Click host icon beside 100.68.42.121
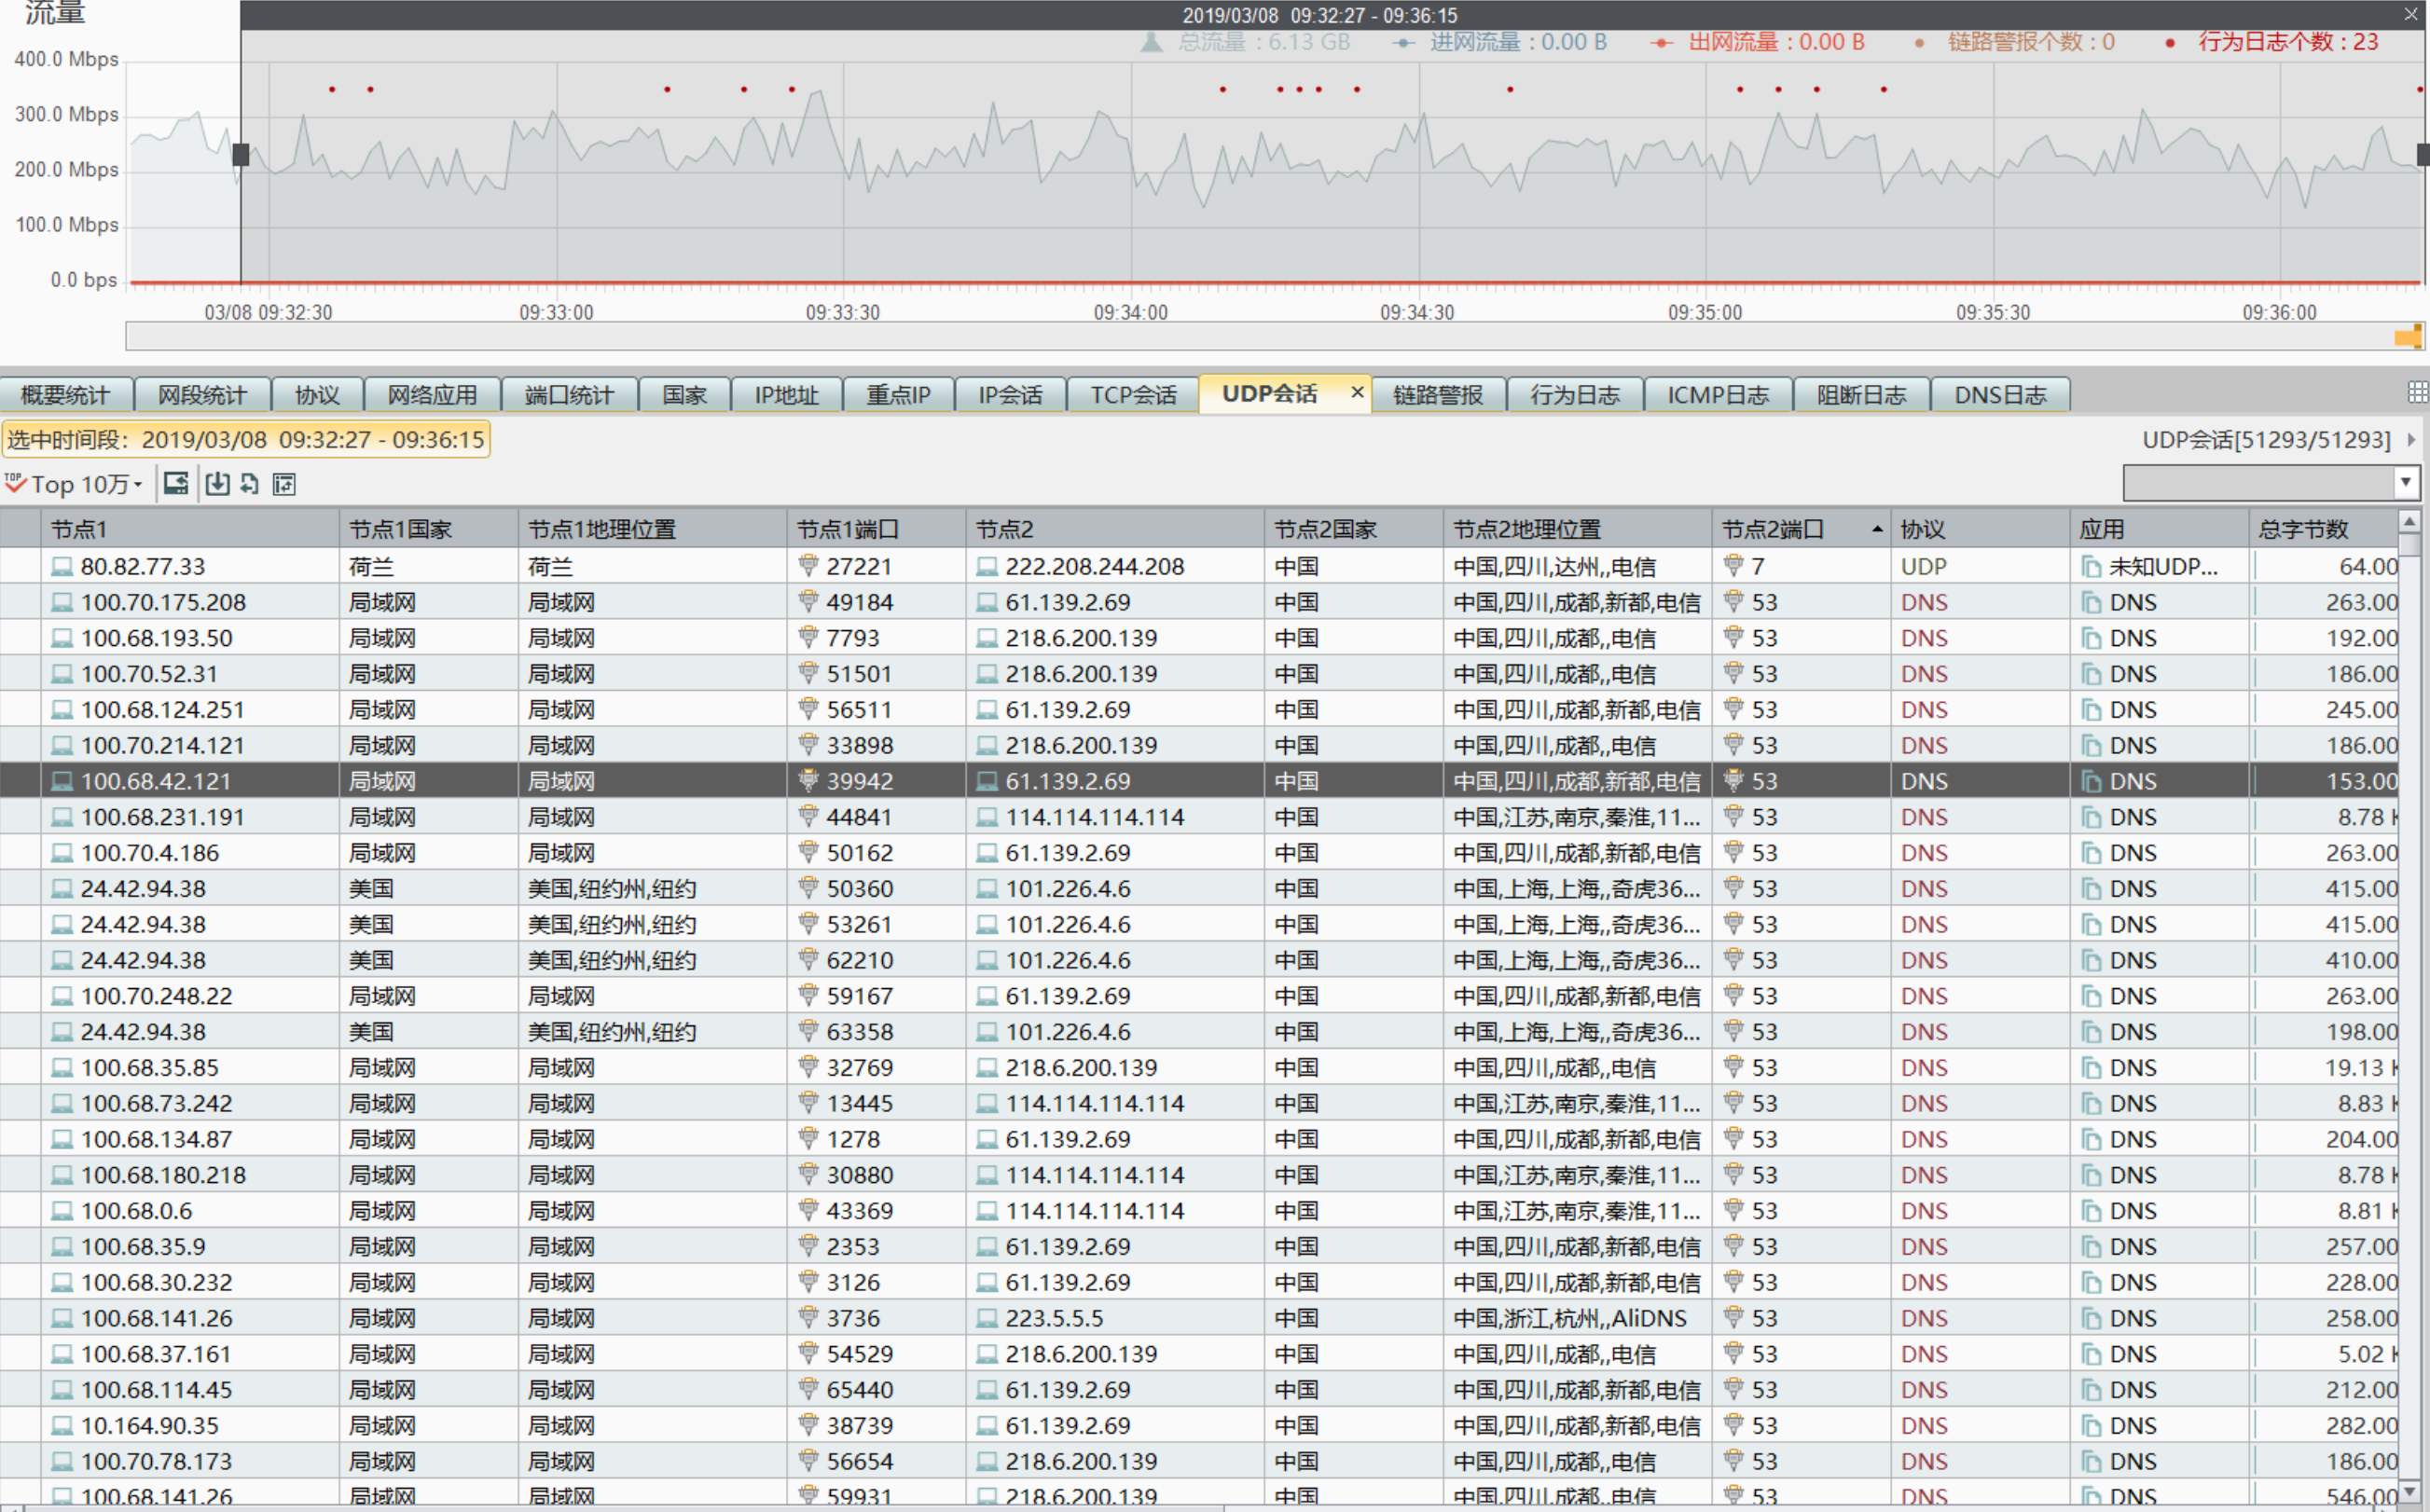Screen dimensions: 2430x1512 [x=62, y=781]
